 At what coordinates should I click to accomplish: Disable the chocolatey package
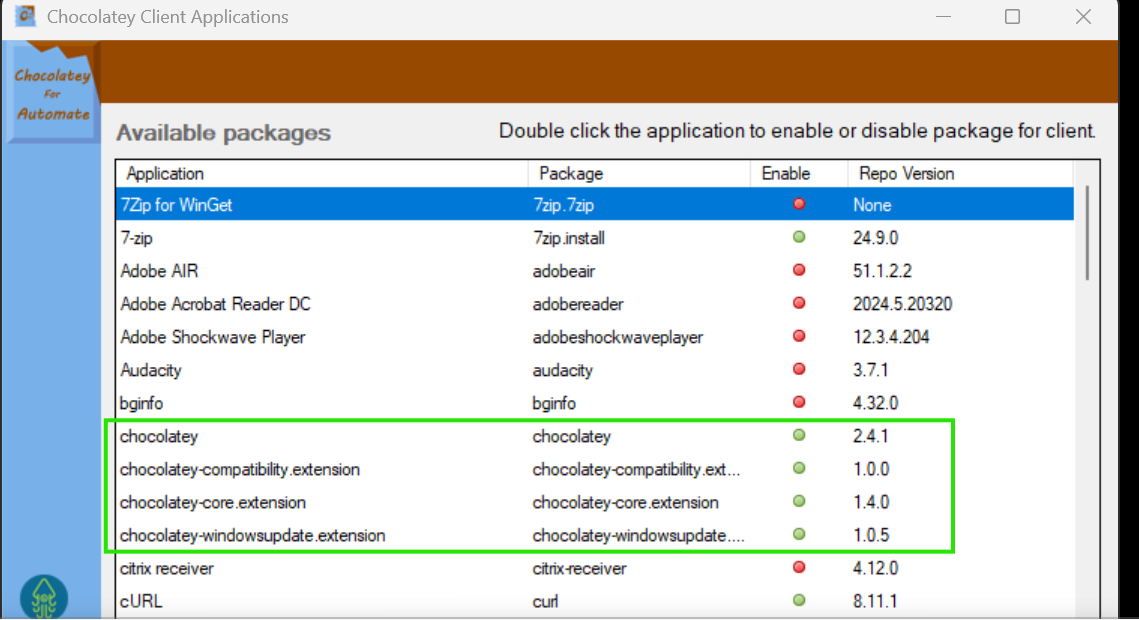point(798,435)
